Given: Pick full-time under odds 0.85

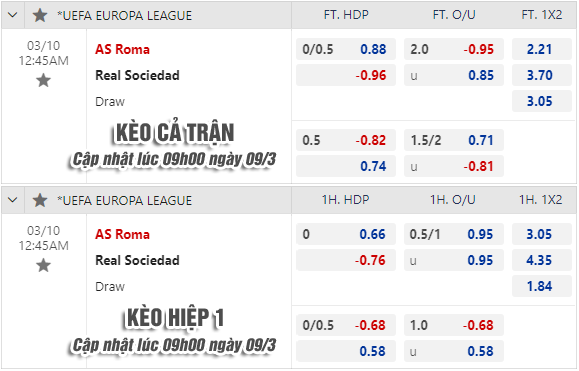Looking at the screenshot, I should (454, 75).
